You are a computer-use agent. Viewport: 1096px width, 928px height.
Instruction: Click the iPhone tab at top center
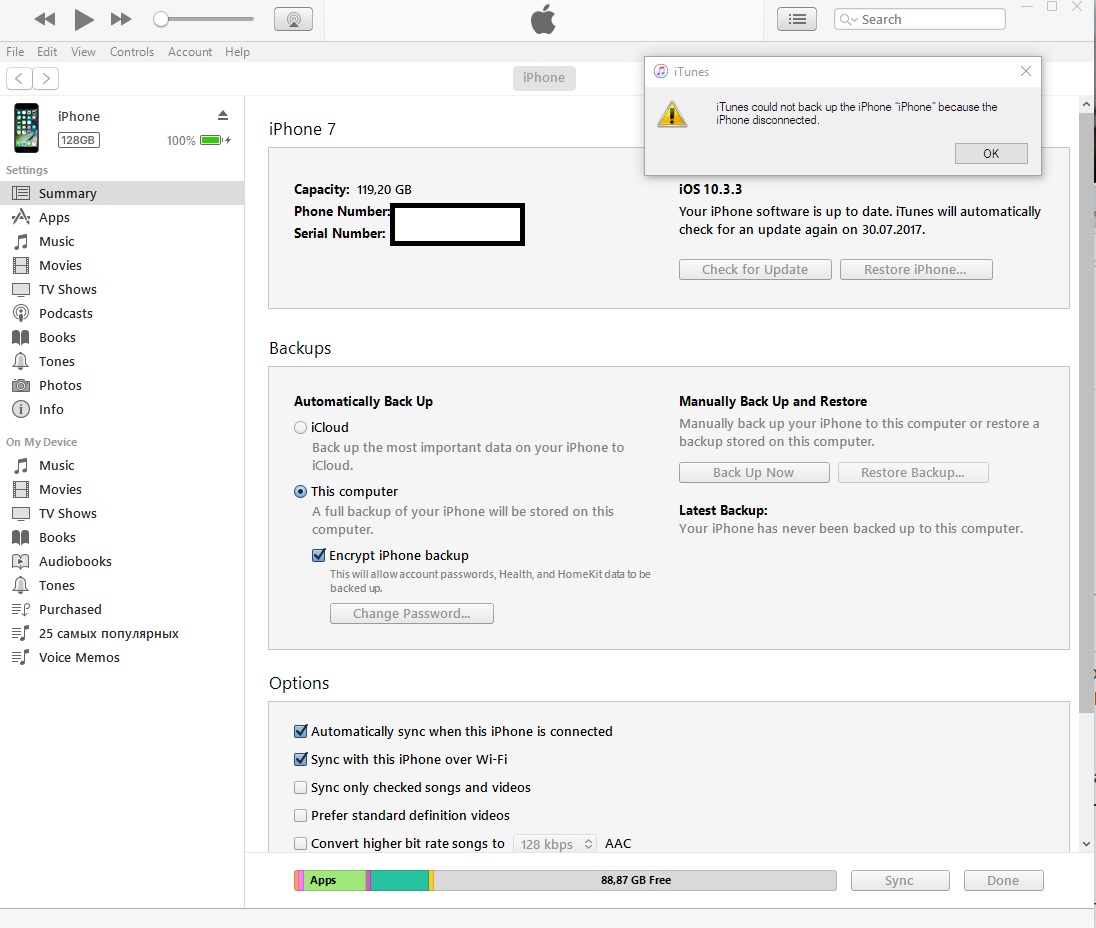544,78
